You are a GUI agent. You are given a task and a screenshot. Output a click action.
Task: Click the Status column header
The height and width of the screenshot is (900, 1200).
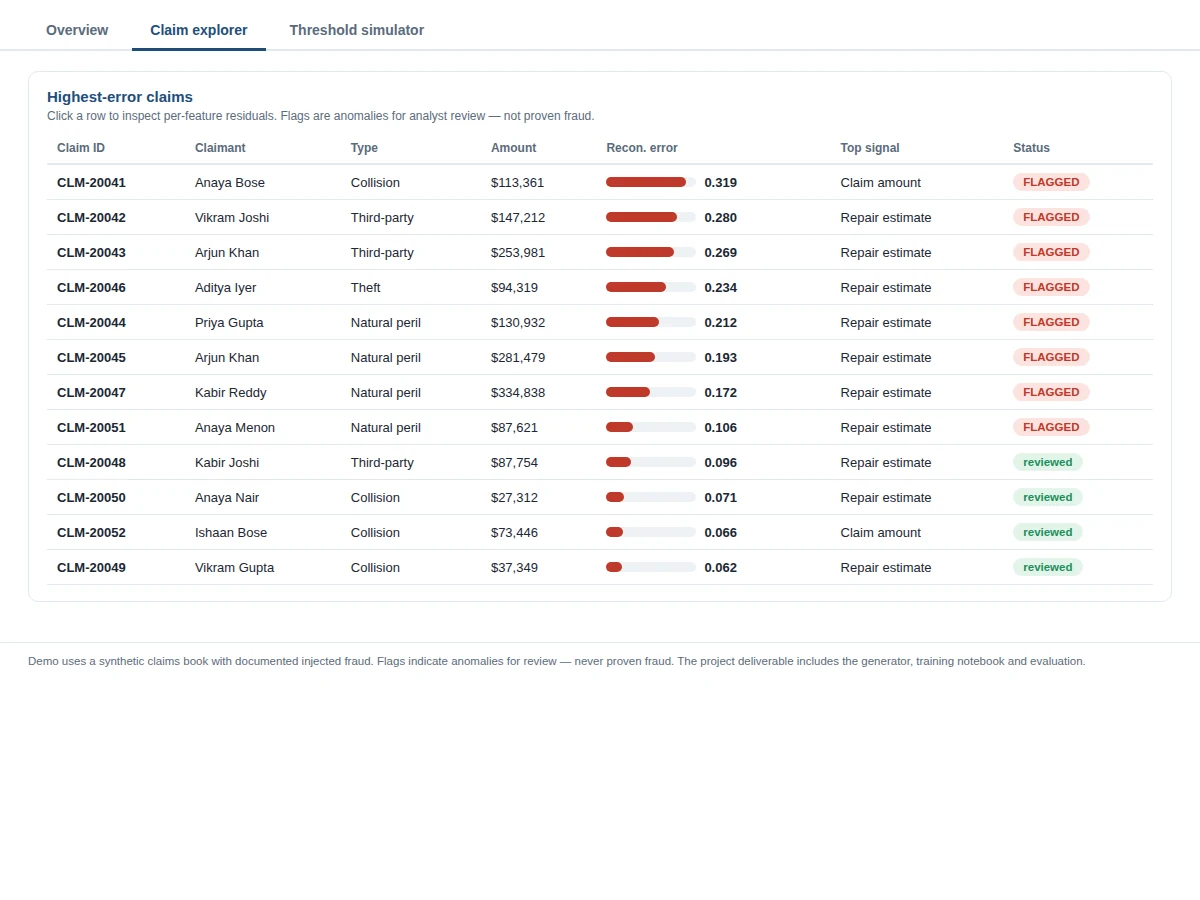pyautogui.click(x=1031, y=148)
